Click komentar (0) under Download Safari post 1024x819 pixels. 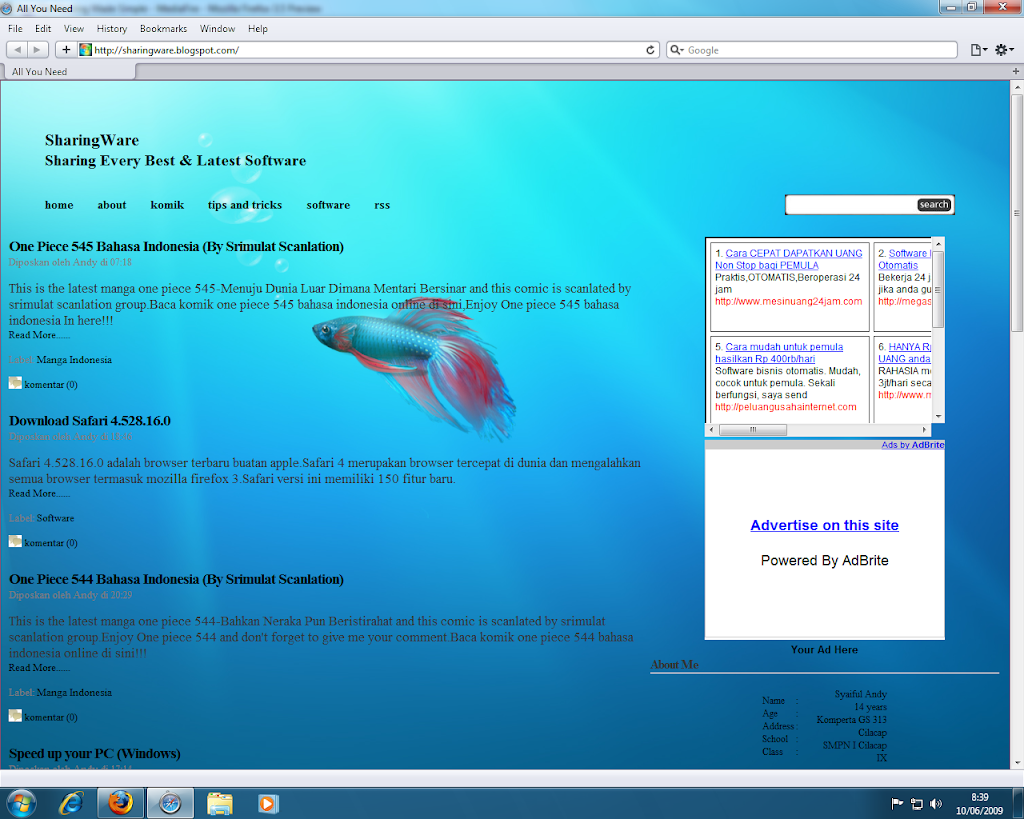pos(51,543)
